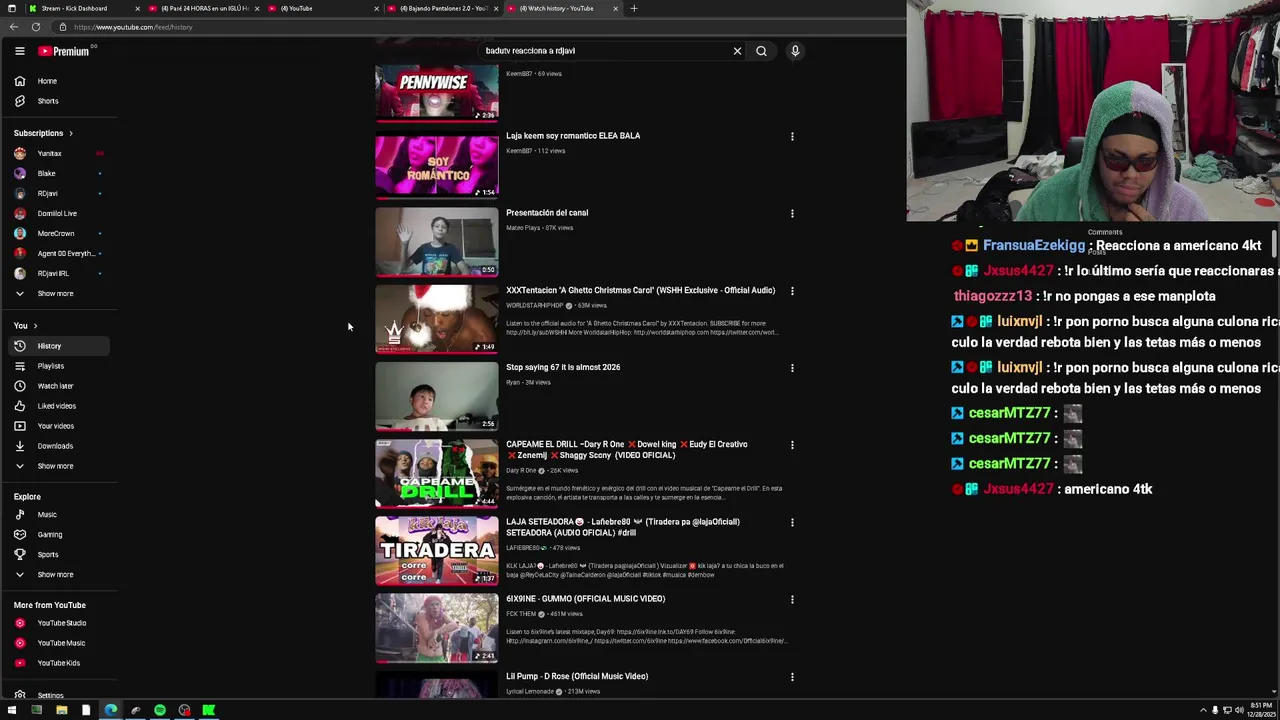Open YouTube Studio from the sidebar
This screenshot has width=1280, height=720.
tap(60, 623)
